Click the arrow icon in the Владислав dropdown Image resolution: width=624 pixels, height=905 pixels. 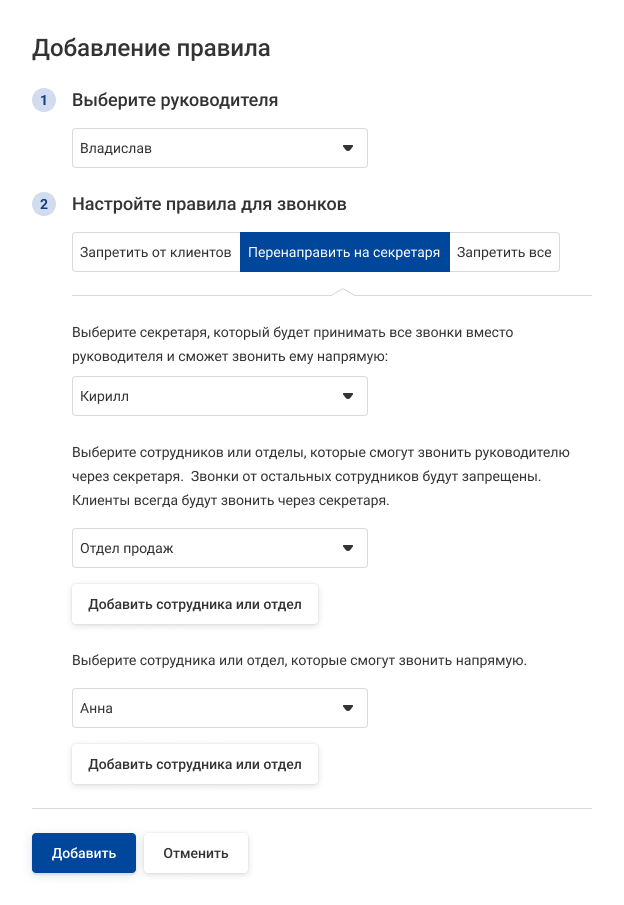[348, 148]
